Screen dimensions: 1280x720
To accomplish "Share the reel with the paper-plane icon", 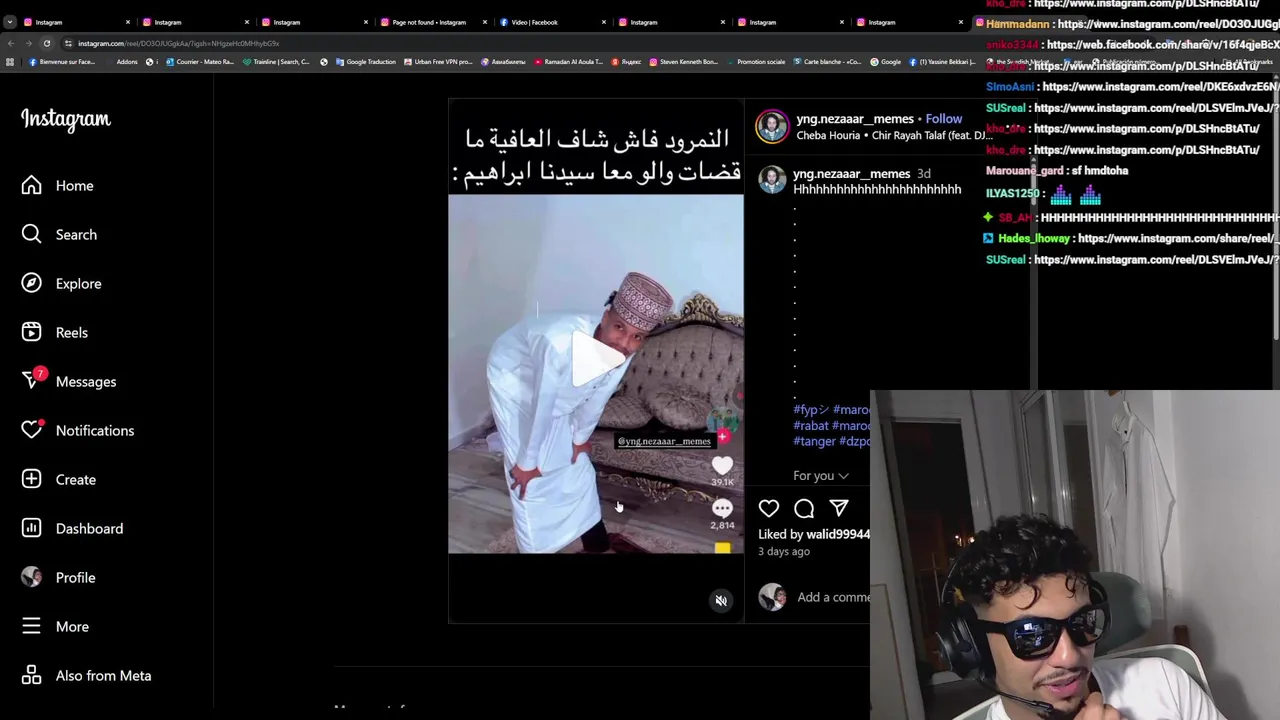I will coord(839,509).
